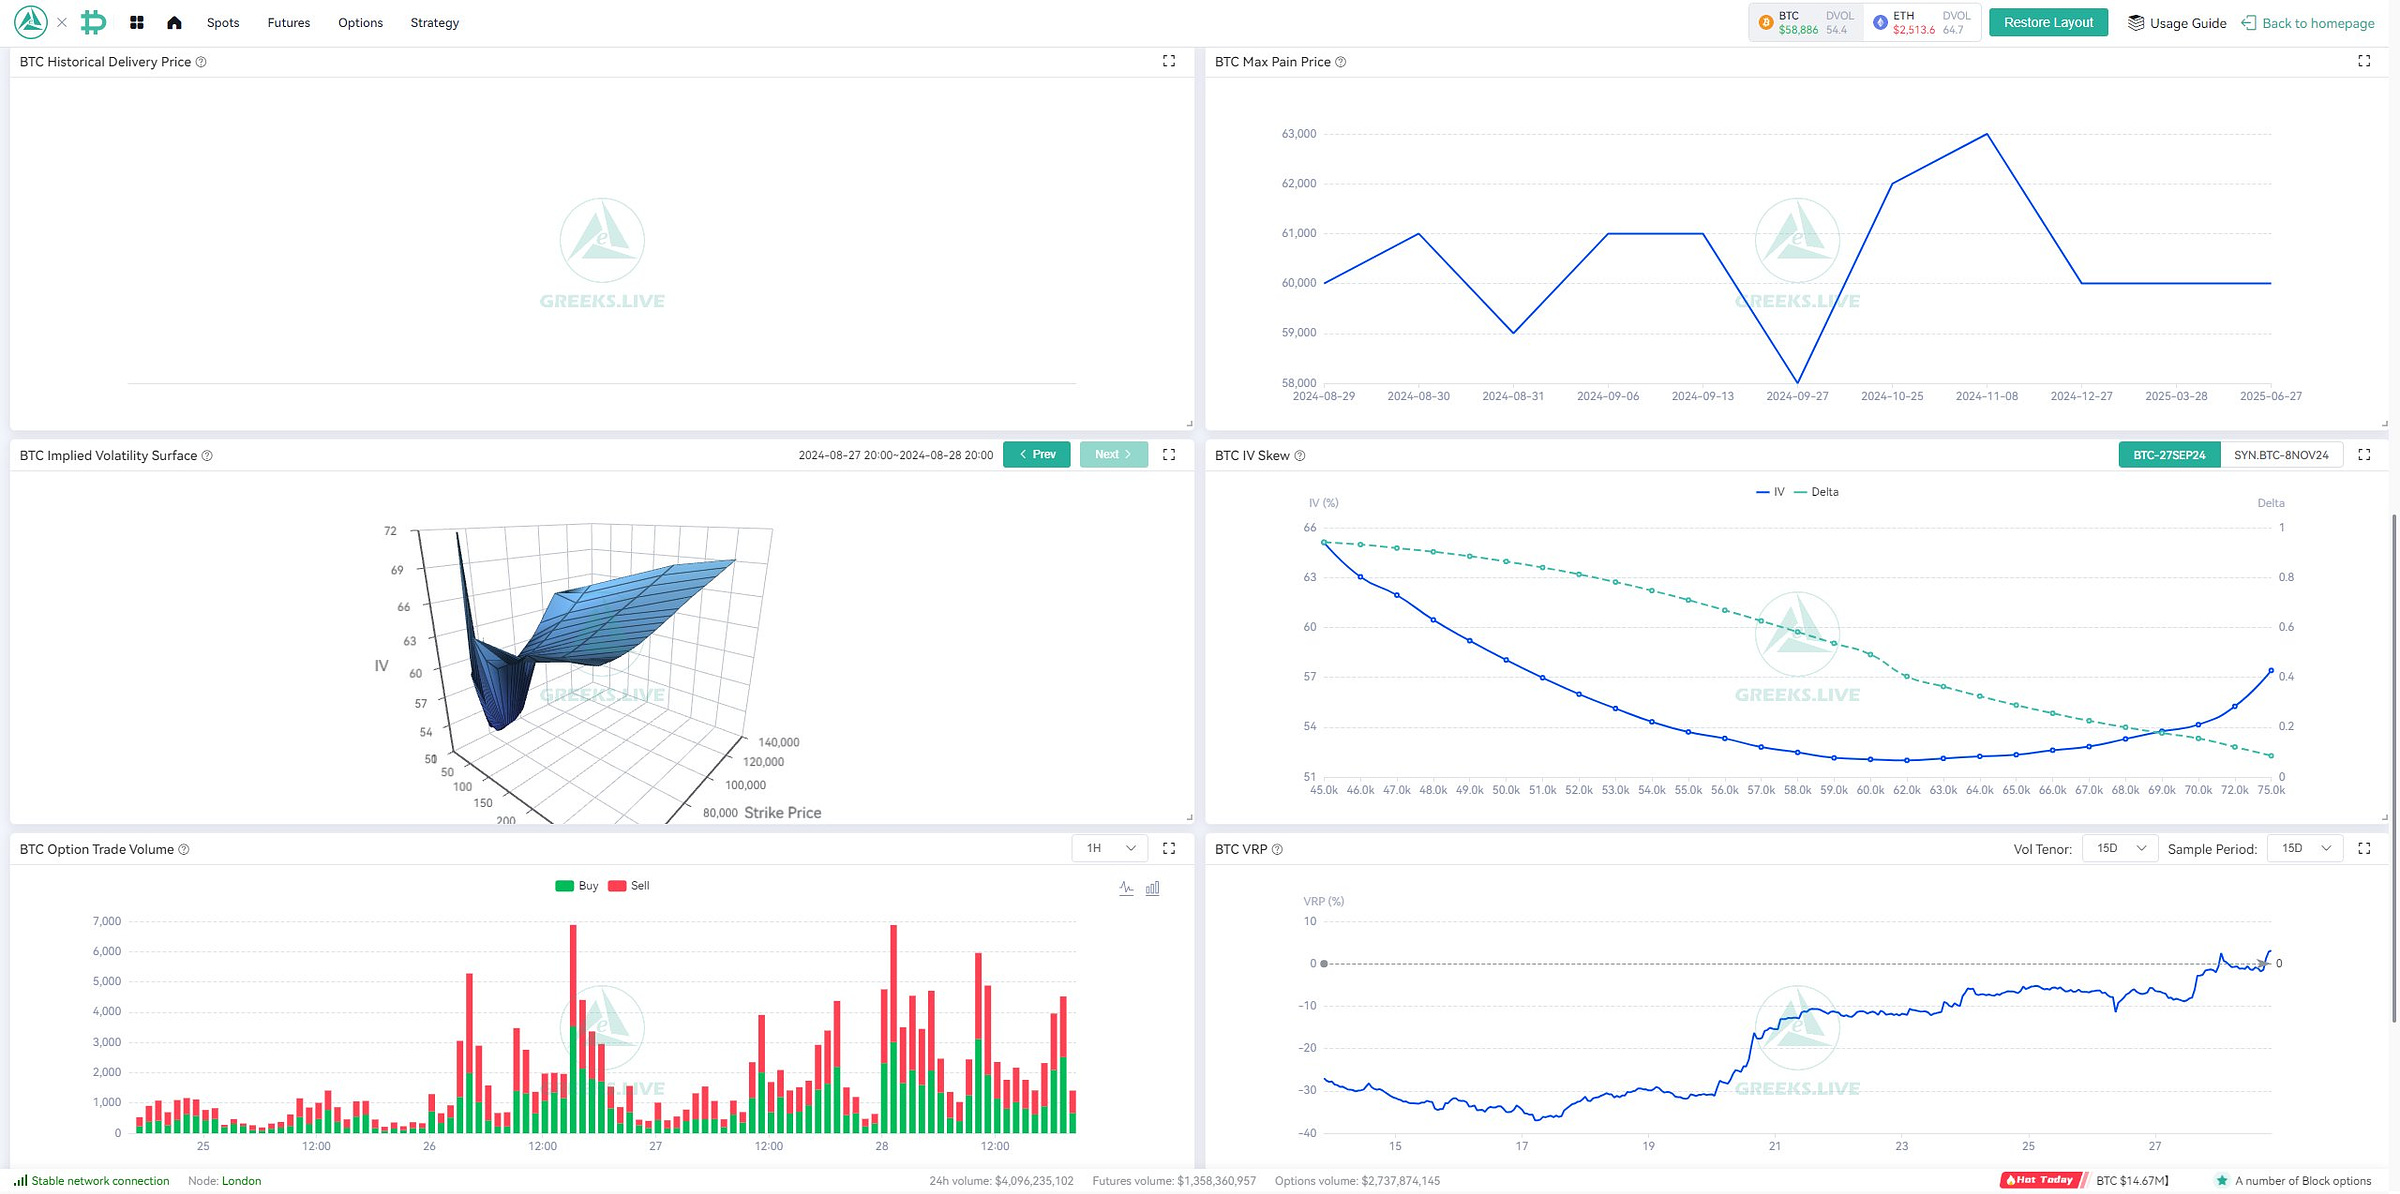Viewport: 2400px width, 1194px height.
Task: Fullscreen the BTC Max Pain Price chart
Action: 2364,61
